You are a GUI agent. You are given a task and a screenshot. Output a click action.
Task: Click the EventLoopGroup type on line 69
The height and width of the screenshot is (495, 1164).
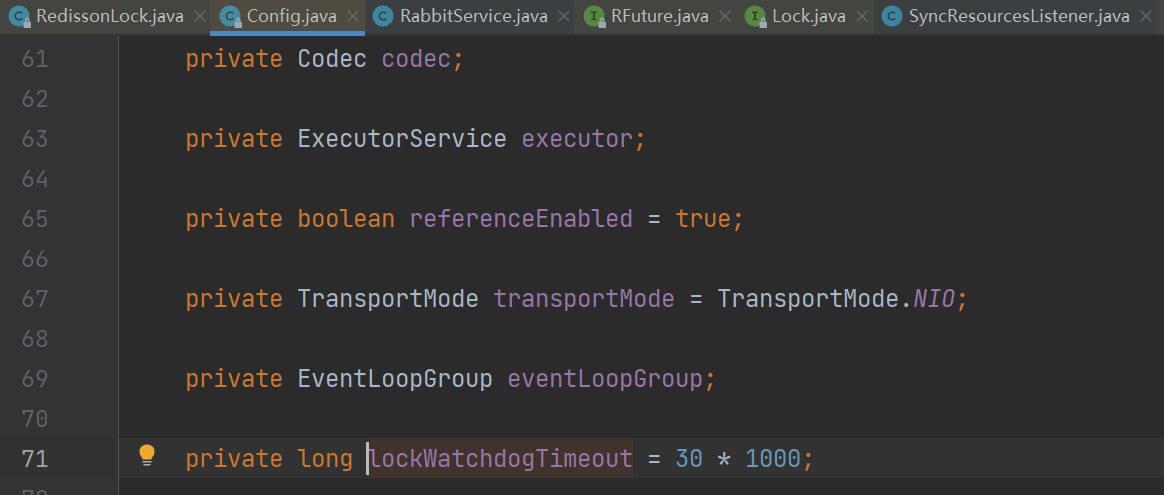(x=395, y=378)
